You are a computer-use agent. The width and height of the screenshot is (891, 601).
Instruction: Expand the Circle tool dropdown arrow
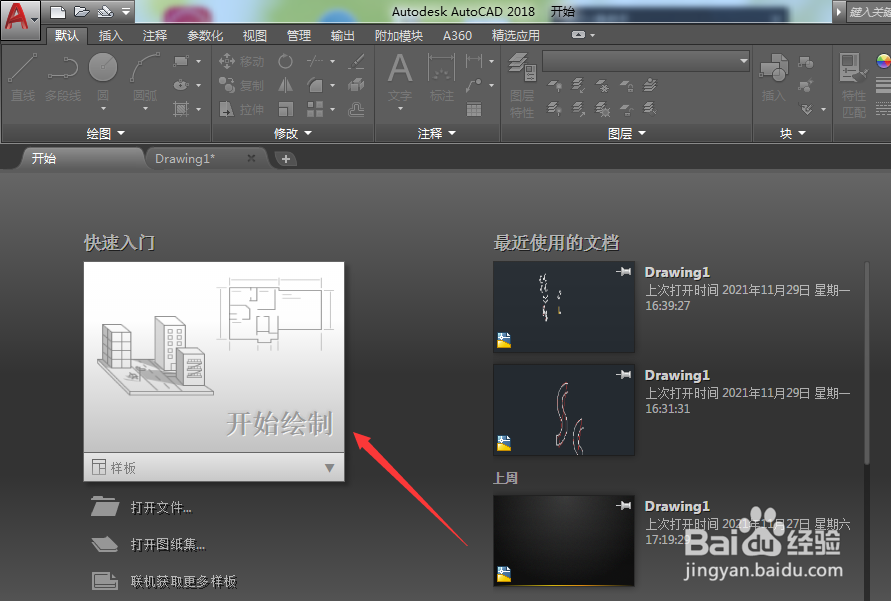tap(103, 108)
